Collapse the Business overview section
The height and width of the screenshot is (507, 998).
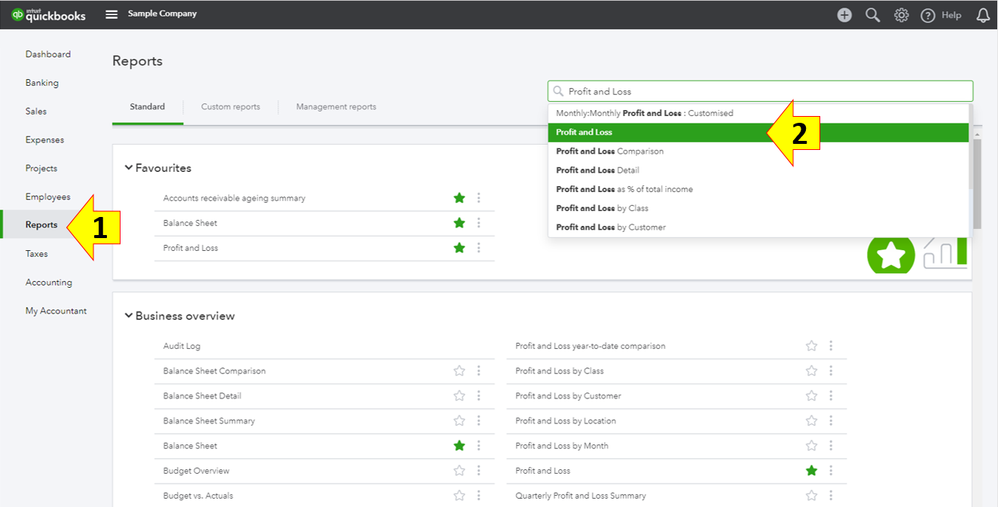click(x=128, y=316)
